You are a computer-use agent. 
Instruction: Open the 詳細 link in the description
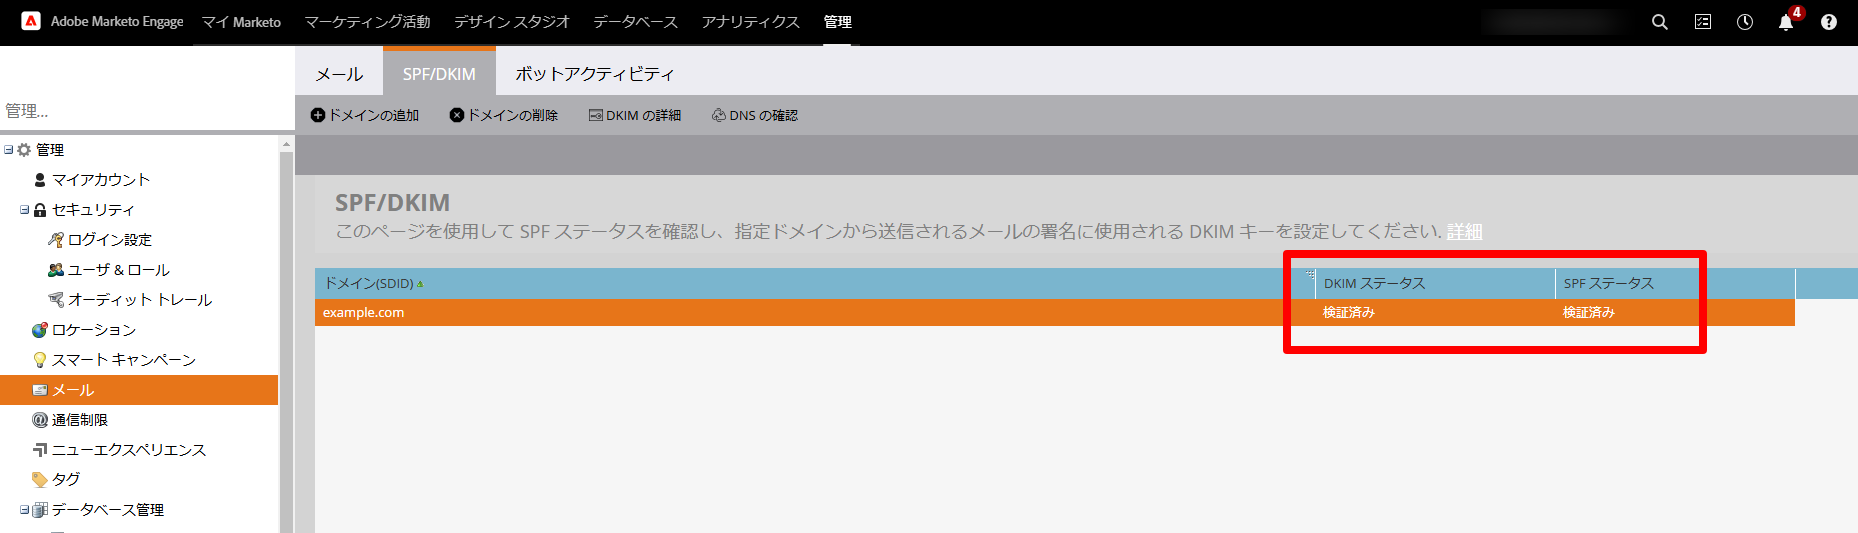click(1464, 232)
